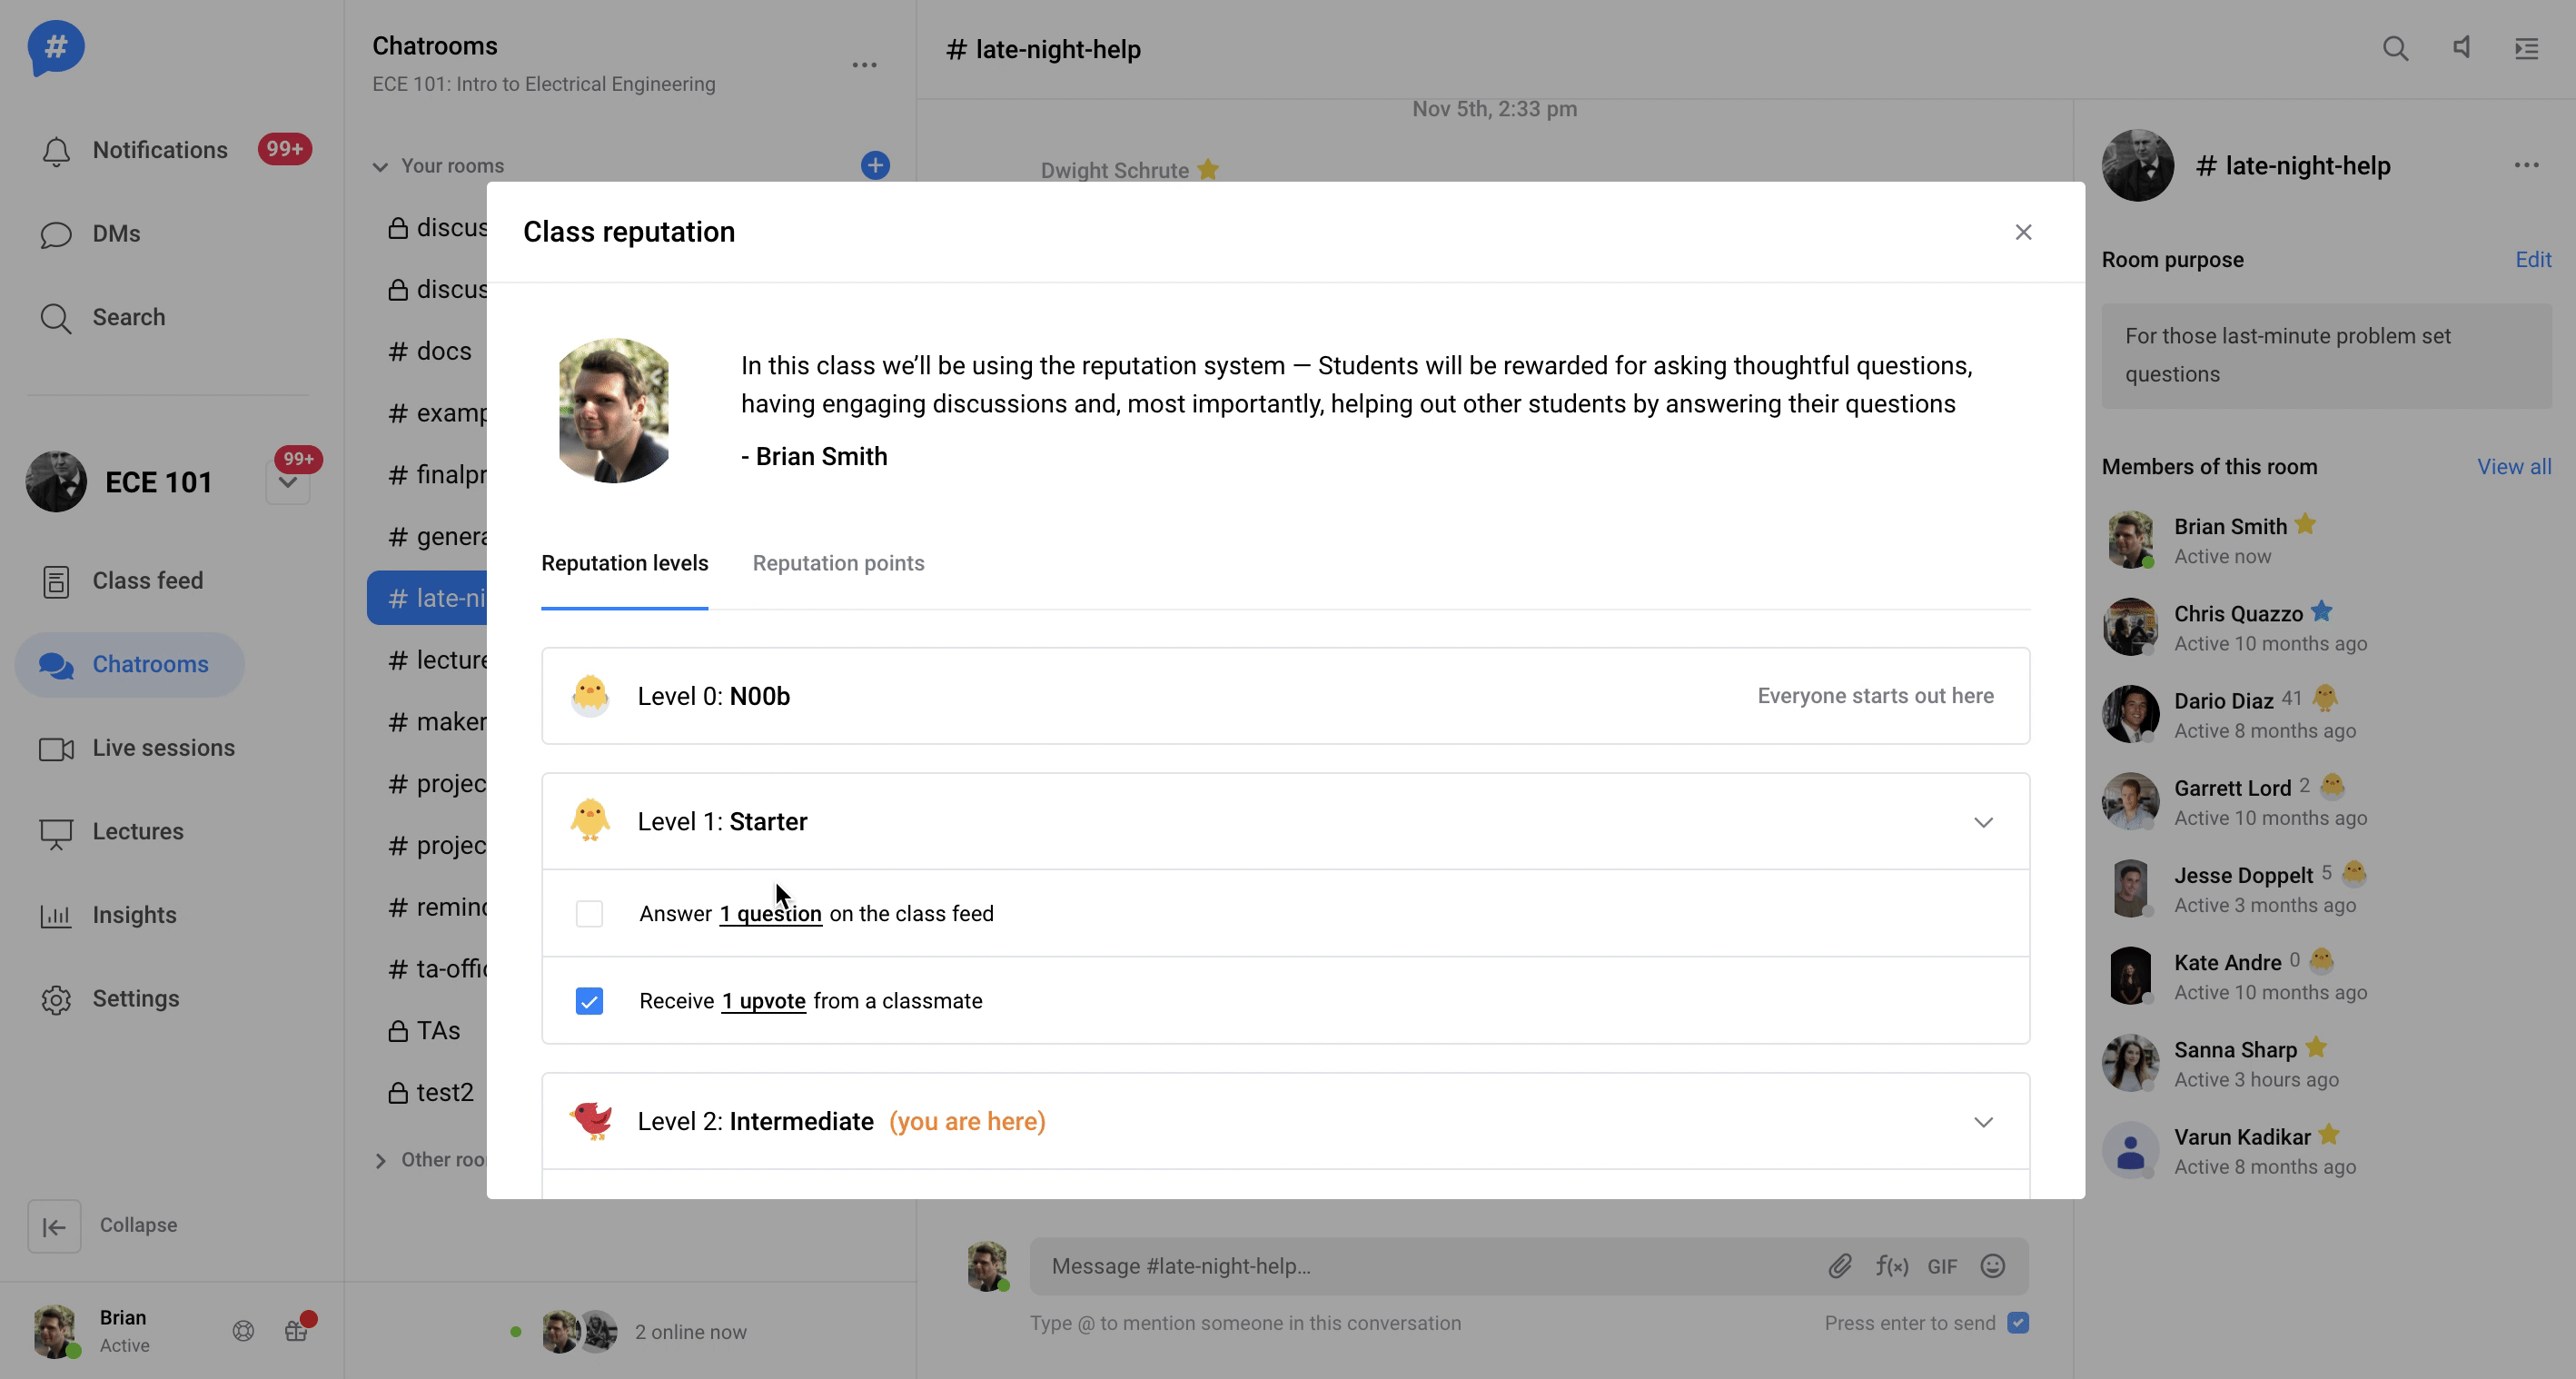Switch to the Reputation points tab
Image resolution: width=2576 pixels, height=1379 pixels.
[x=838, y=563]
